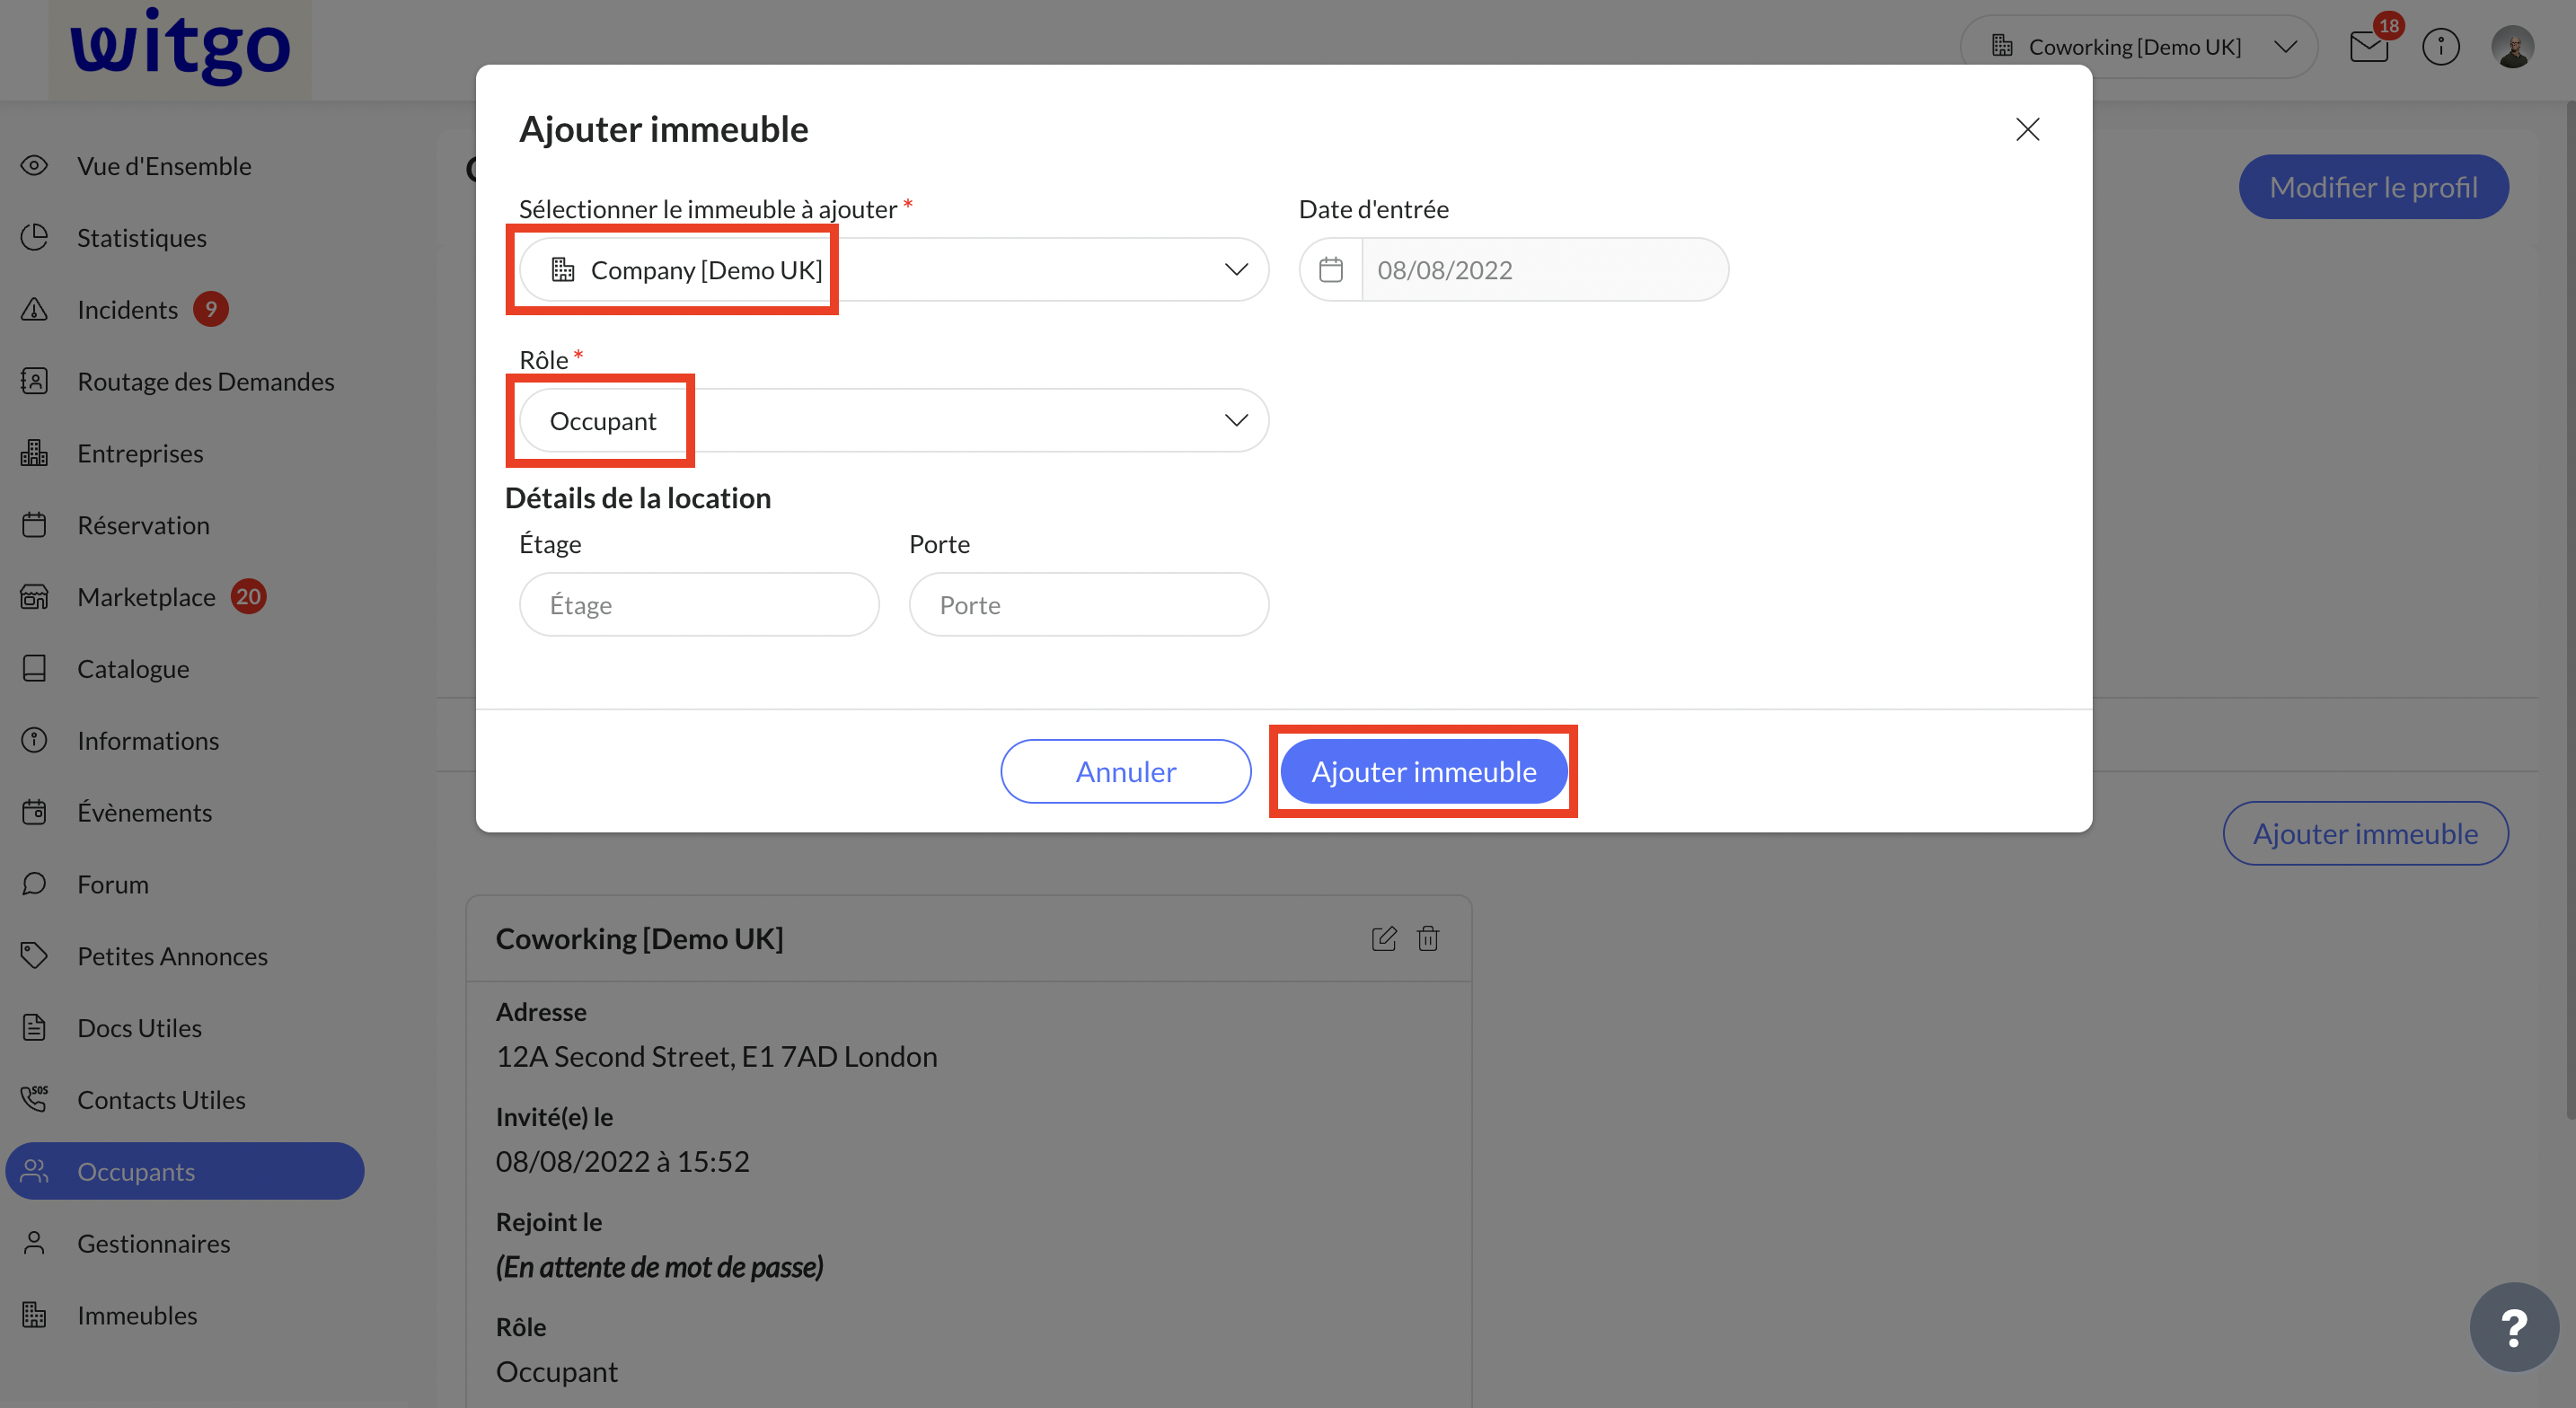This screenshot has width=2576, height=1408.
Task: Close the Ajouter immeuble dialog
Action: pyautogui.click(x=2028, y=130)
